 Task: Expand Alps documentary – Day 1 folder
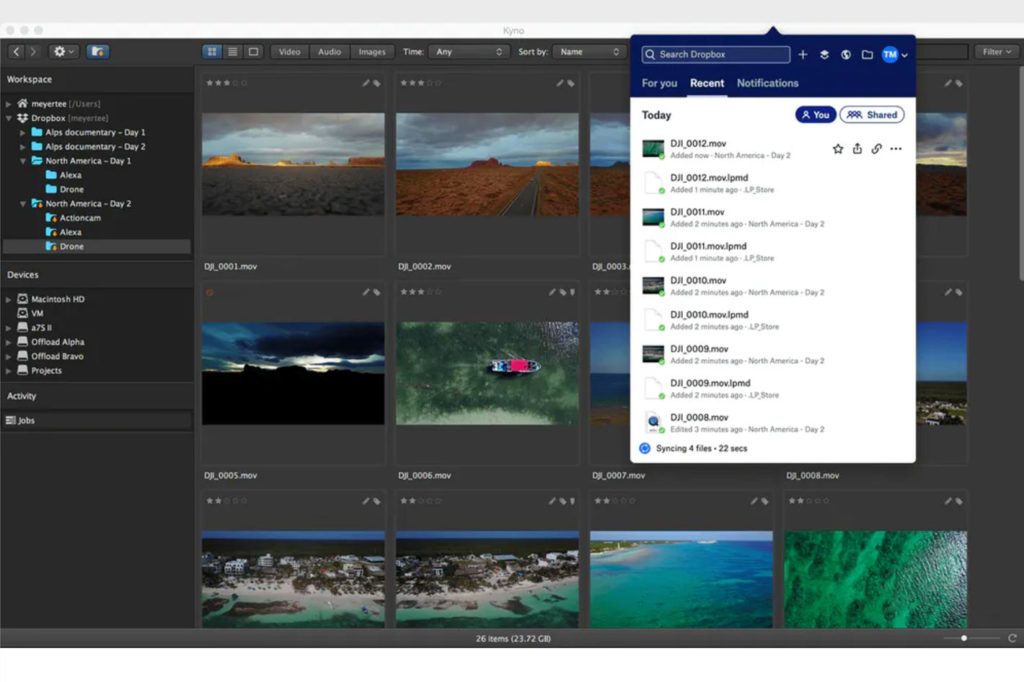click(23, 133)
